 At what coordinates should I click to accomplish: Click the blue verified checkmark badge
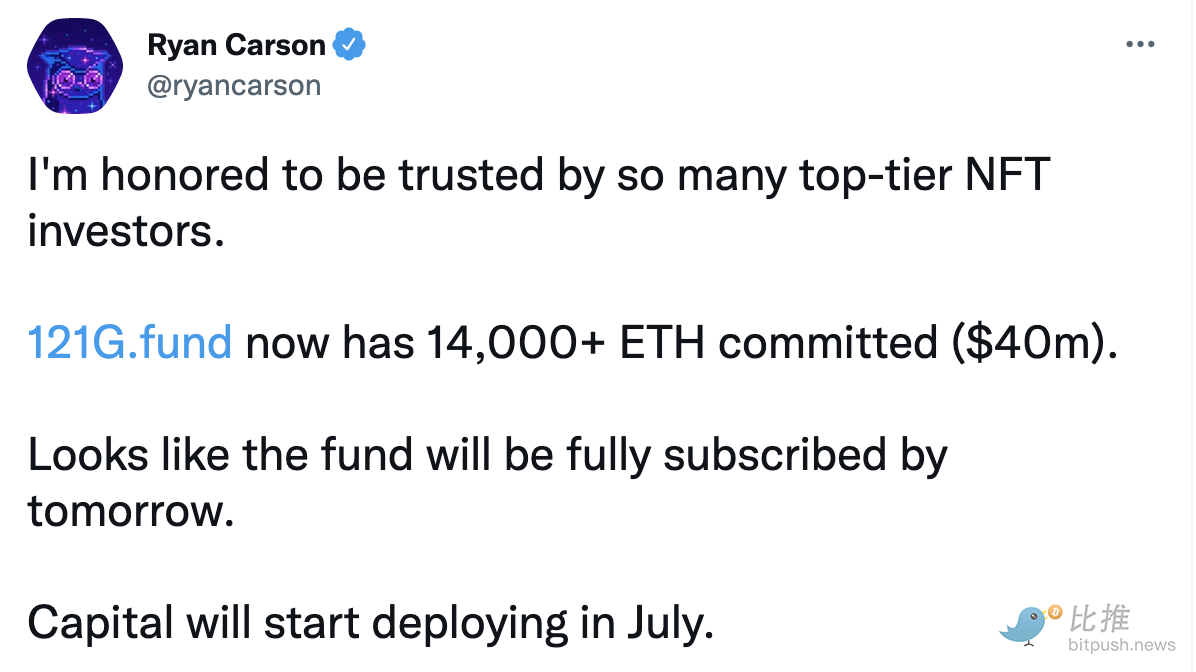[349, 44]
